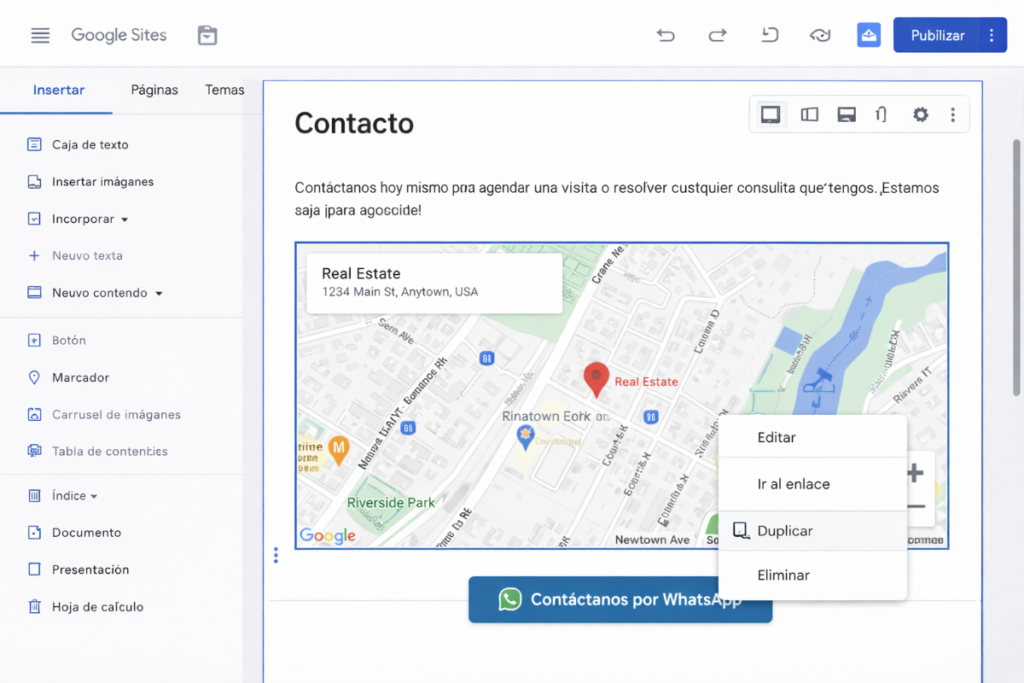Switch to the side-by-side layout option

(x=808, y=114)
